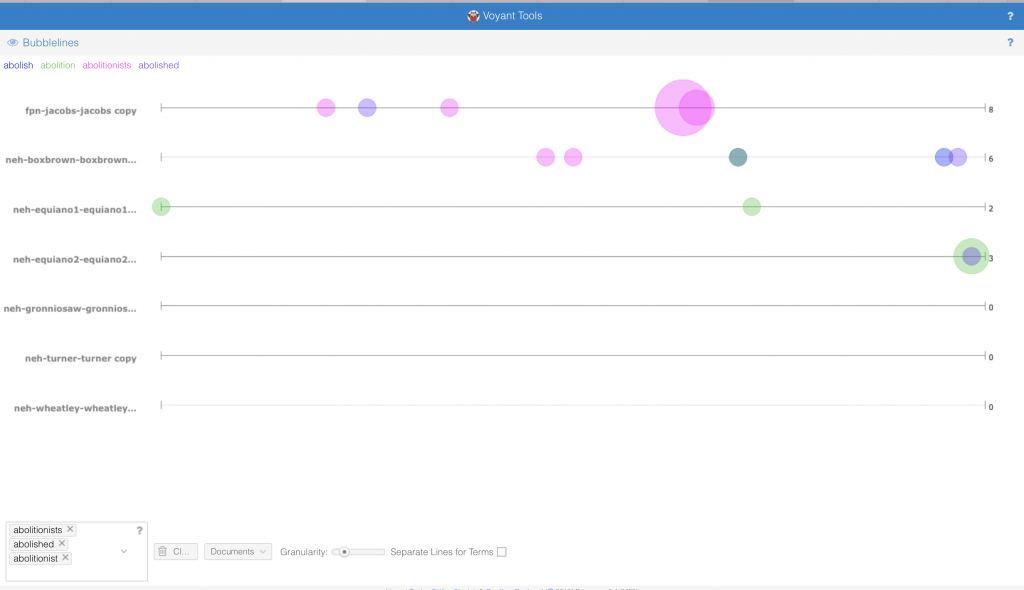Expand the terms selector dropdown arrow
The image size is (1024, 590).
pyautogui.click(x=124, y=551)
